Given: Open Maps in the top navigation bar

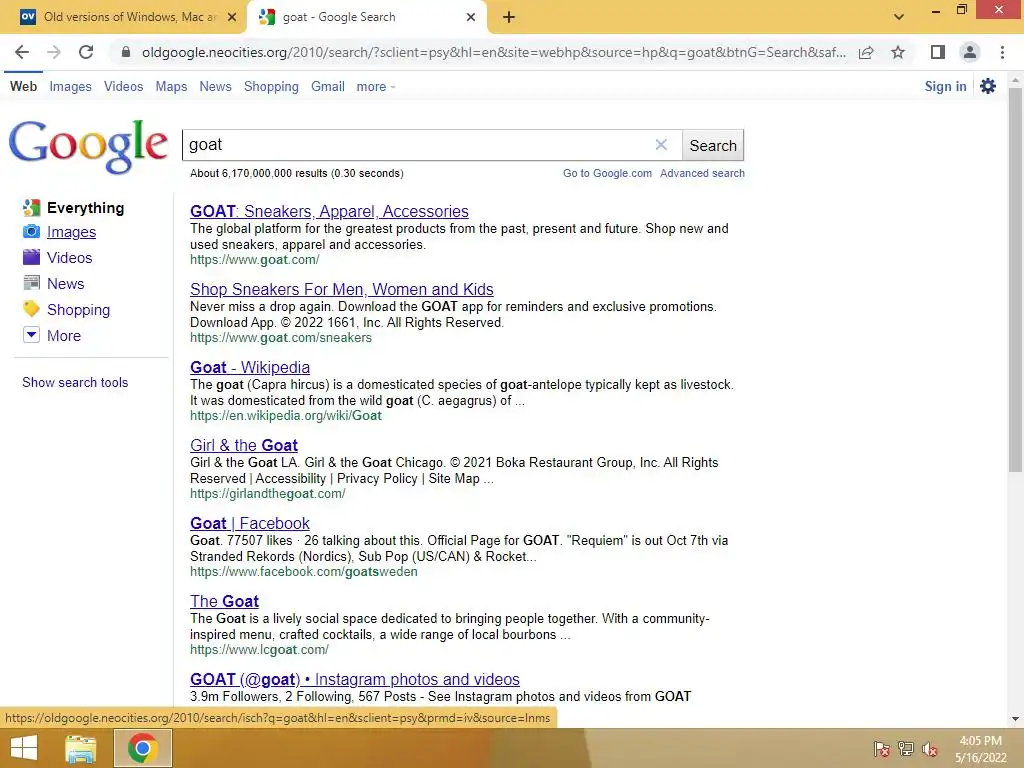Looking at the screenshot, I should [x=171, y=86].
